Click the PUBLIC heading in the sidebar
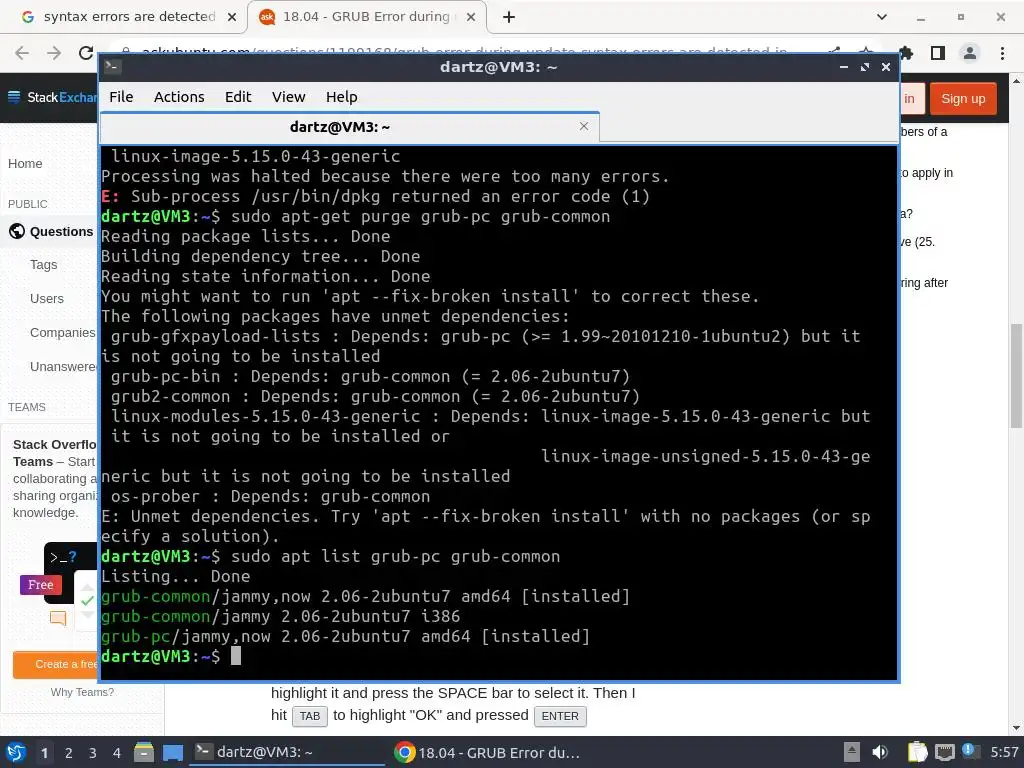The height and width of the screenshot is (768, 1024). (27, 204)
